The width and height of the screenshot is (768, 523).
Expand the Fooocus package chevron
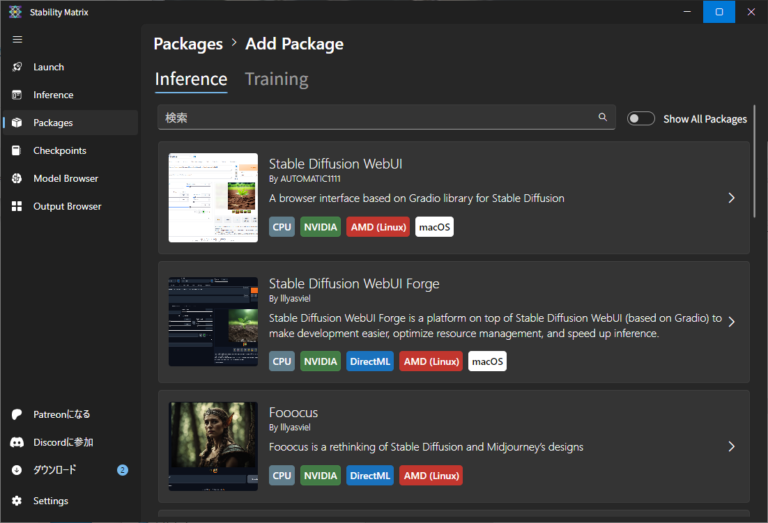click(731, 446)
